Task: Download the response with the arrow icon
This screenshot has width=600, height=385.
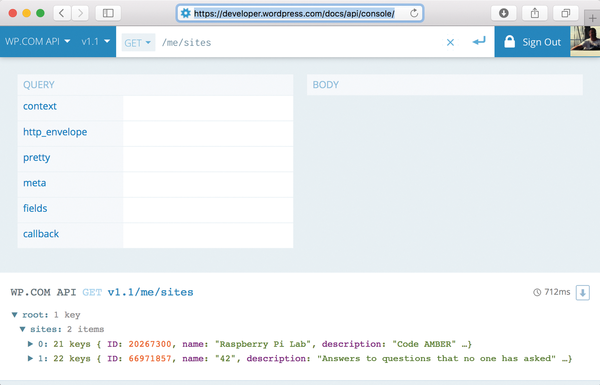Action: tap(583, 293)
